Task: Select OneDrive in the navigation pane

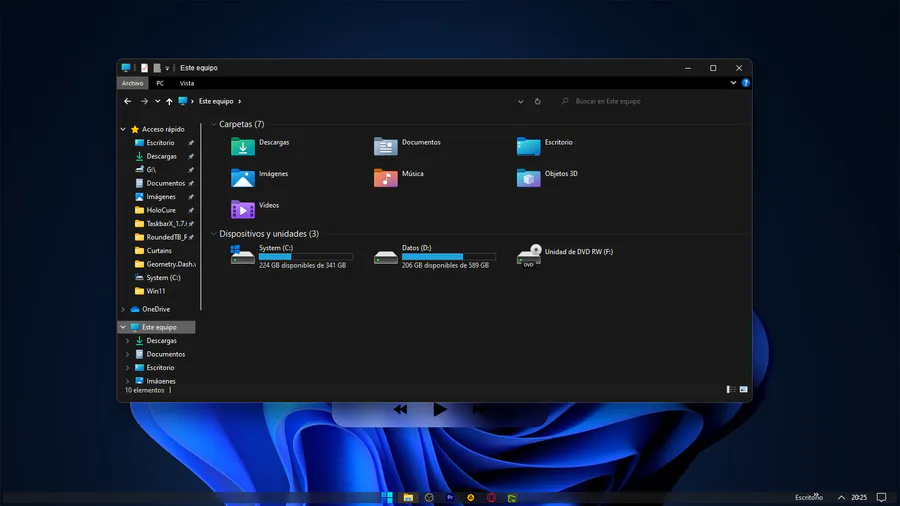Action: point(156,309)
